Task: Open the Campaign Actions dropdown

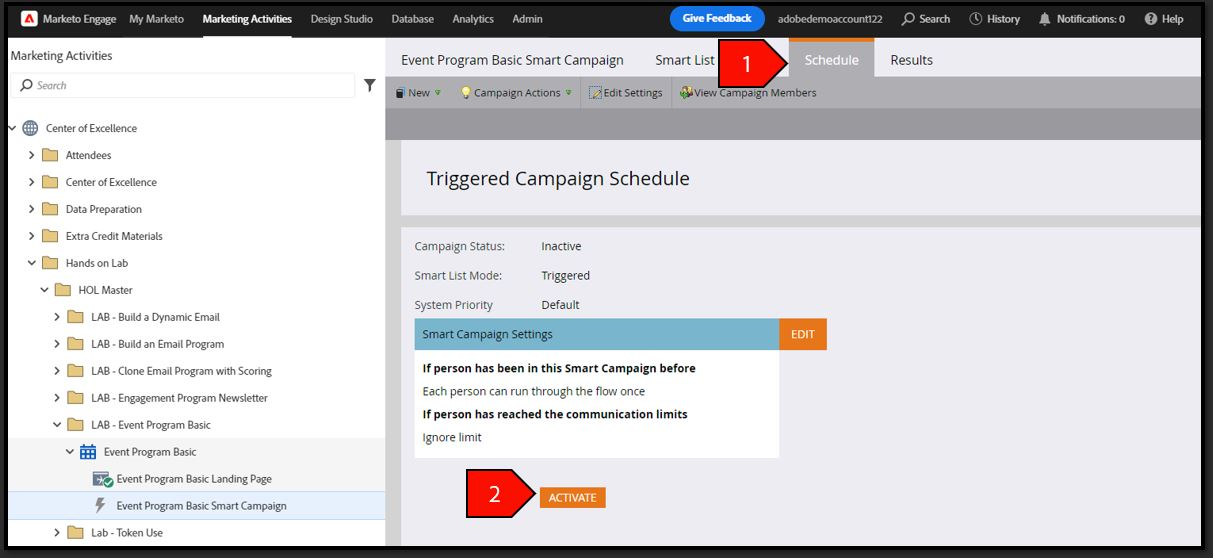Action: [x=516, y=93]
